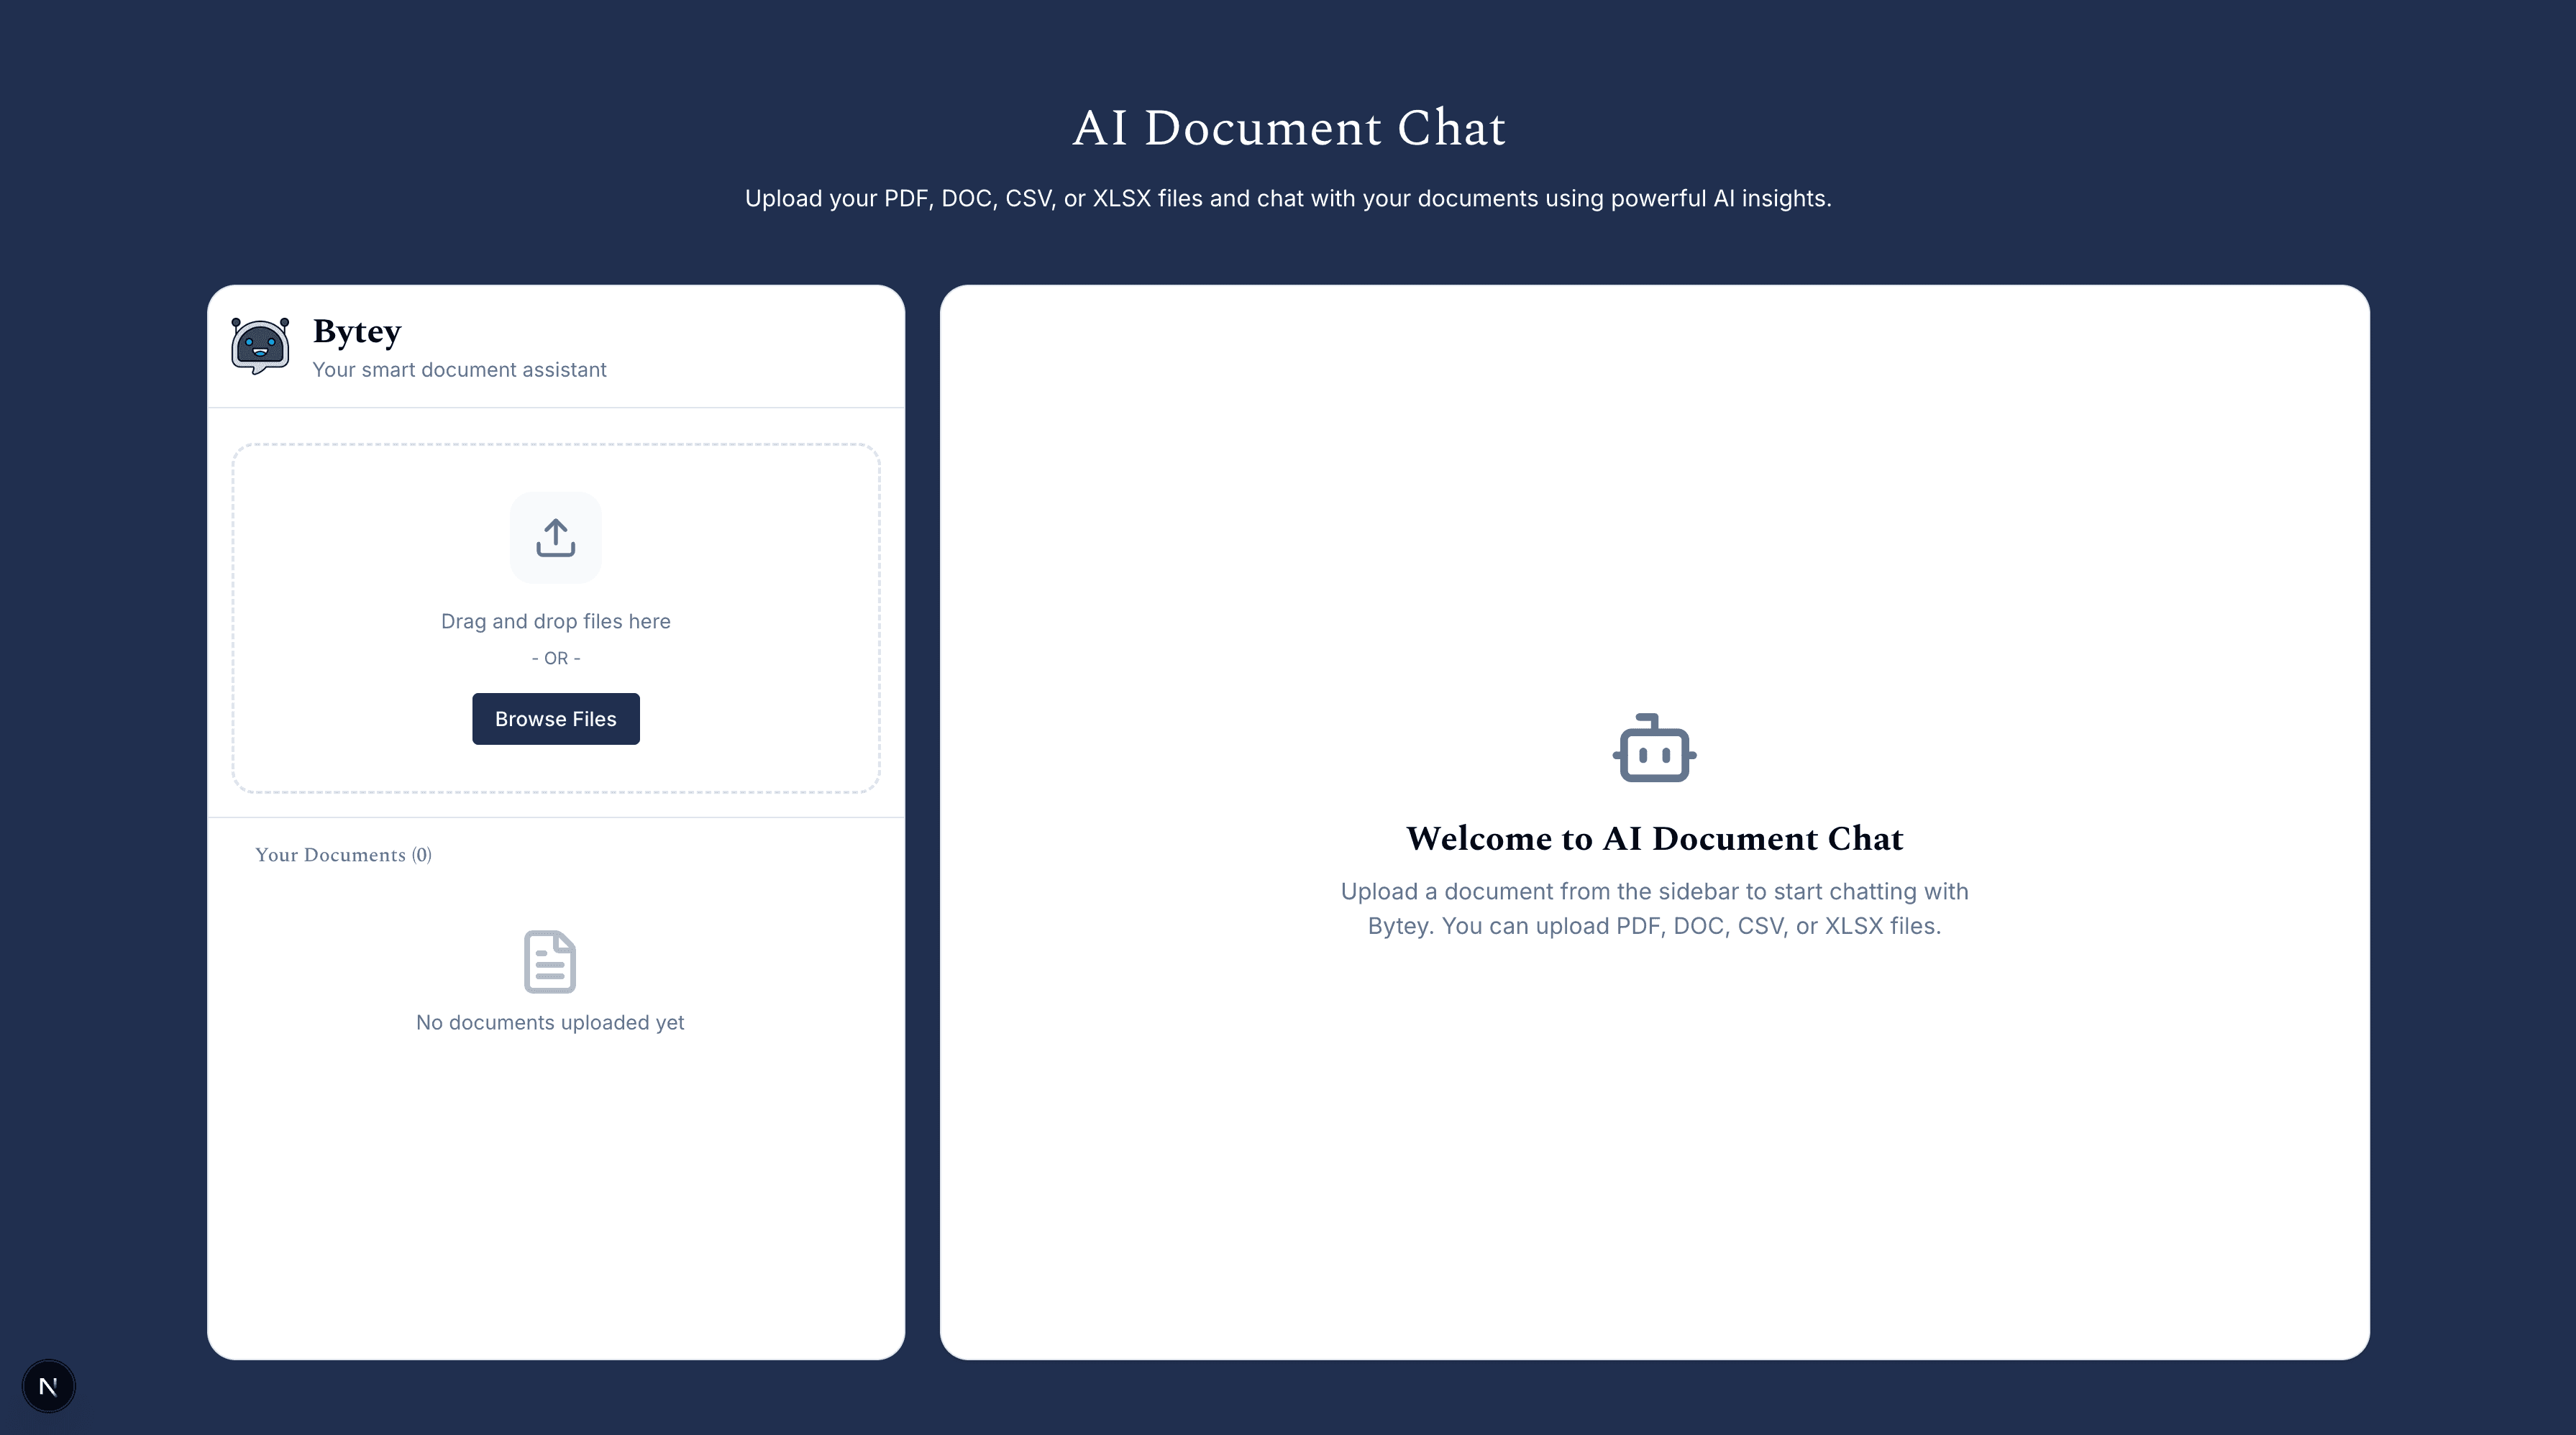2576x1435 pixels.
Task: Click the upload icon's rounded square background
Action: pos(556,537)
